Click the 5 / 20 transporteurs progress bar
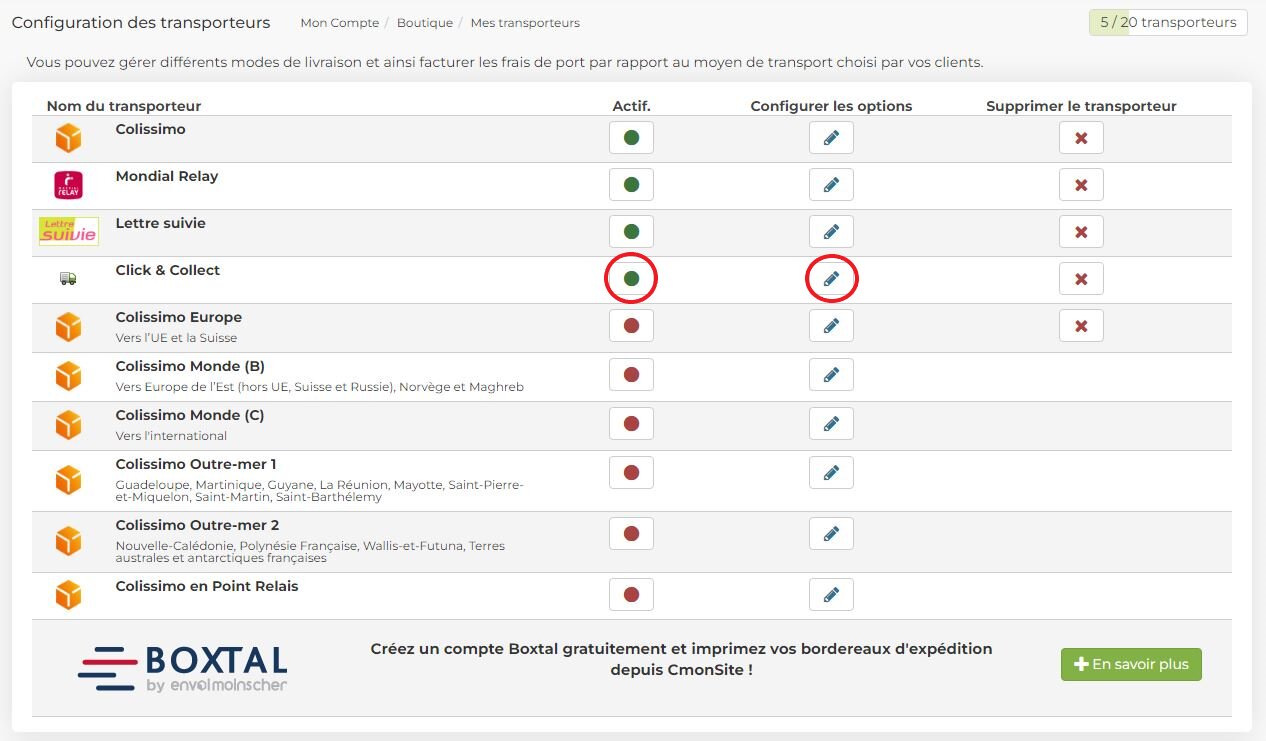This screenshot has width=1266, height=741. pyautogui.click(x=1168, y=22)
